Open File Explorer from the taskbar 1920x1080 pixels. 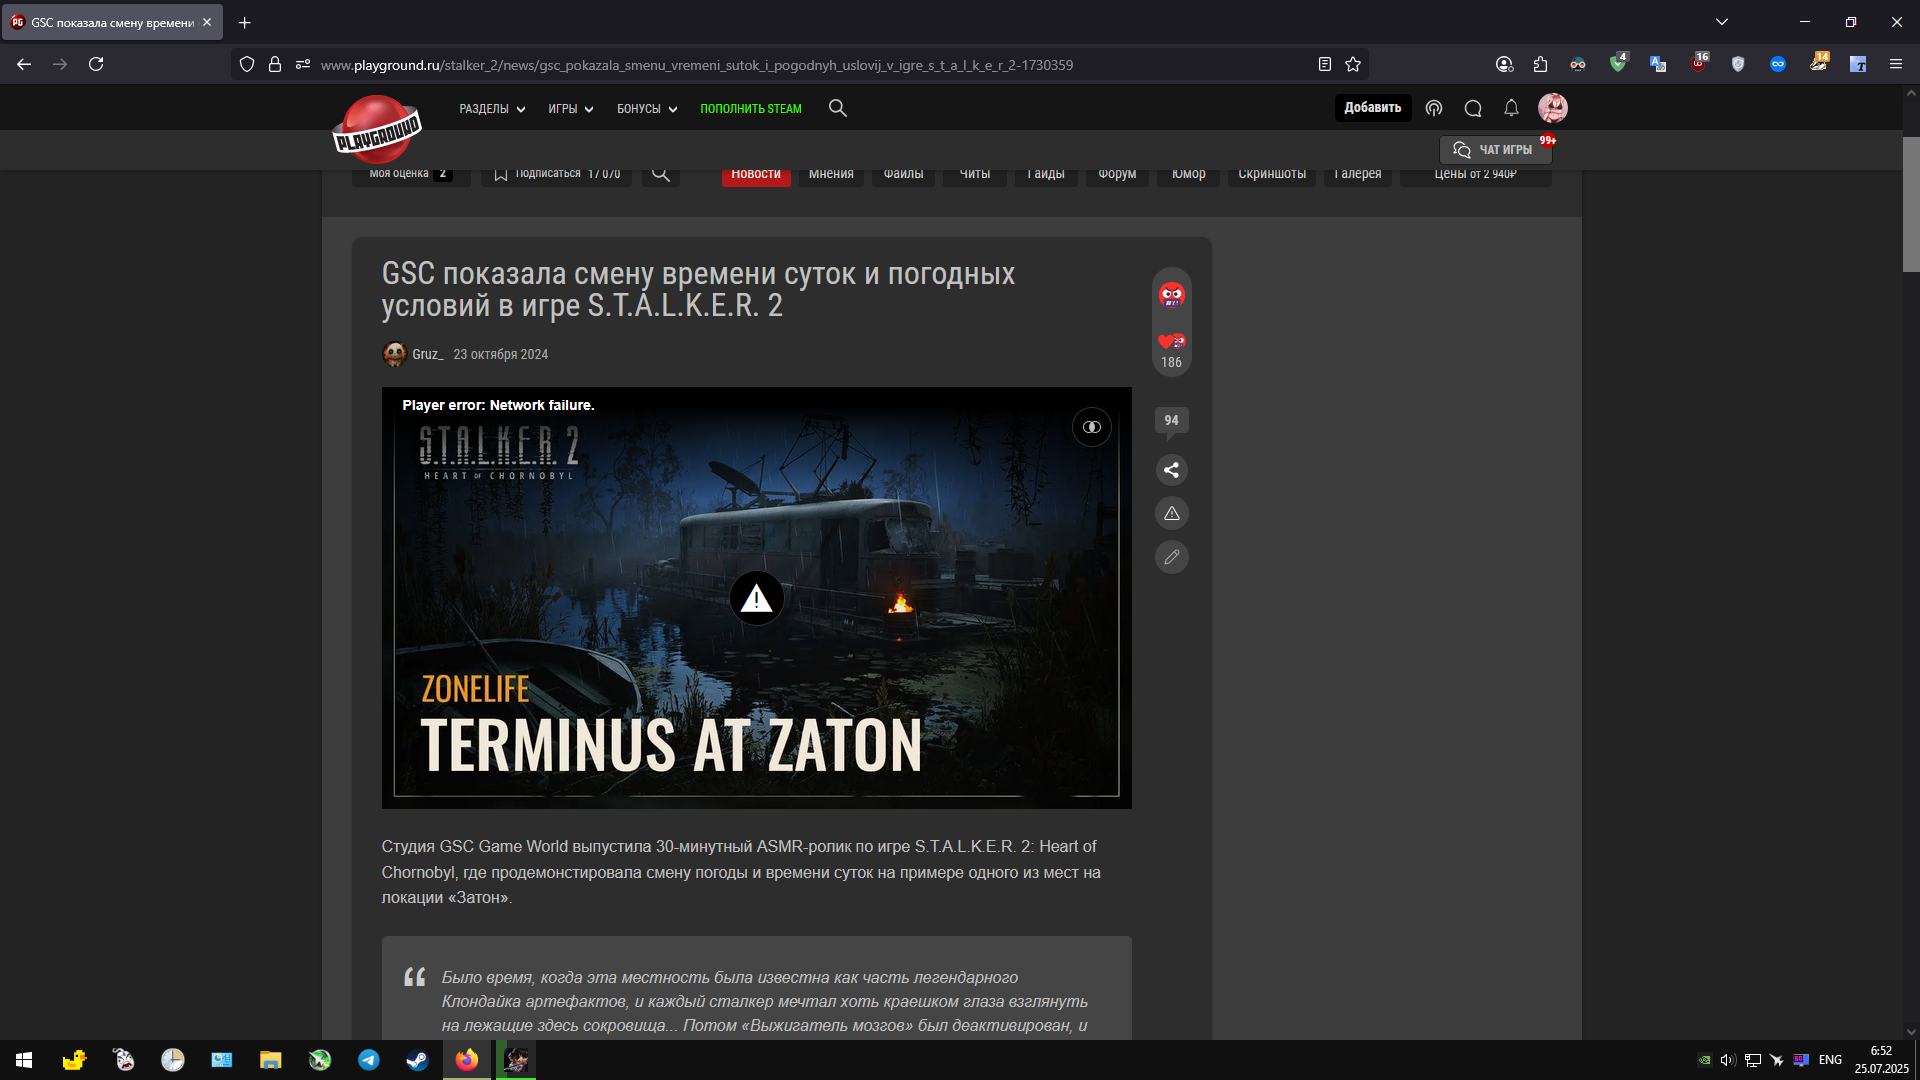[270, 1060]
